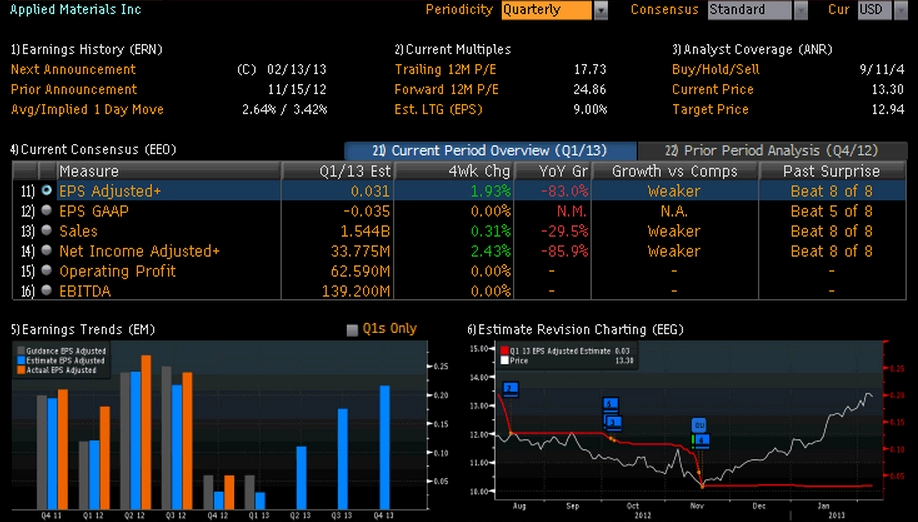Click the OU marker near November

point(698,425)
